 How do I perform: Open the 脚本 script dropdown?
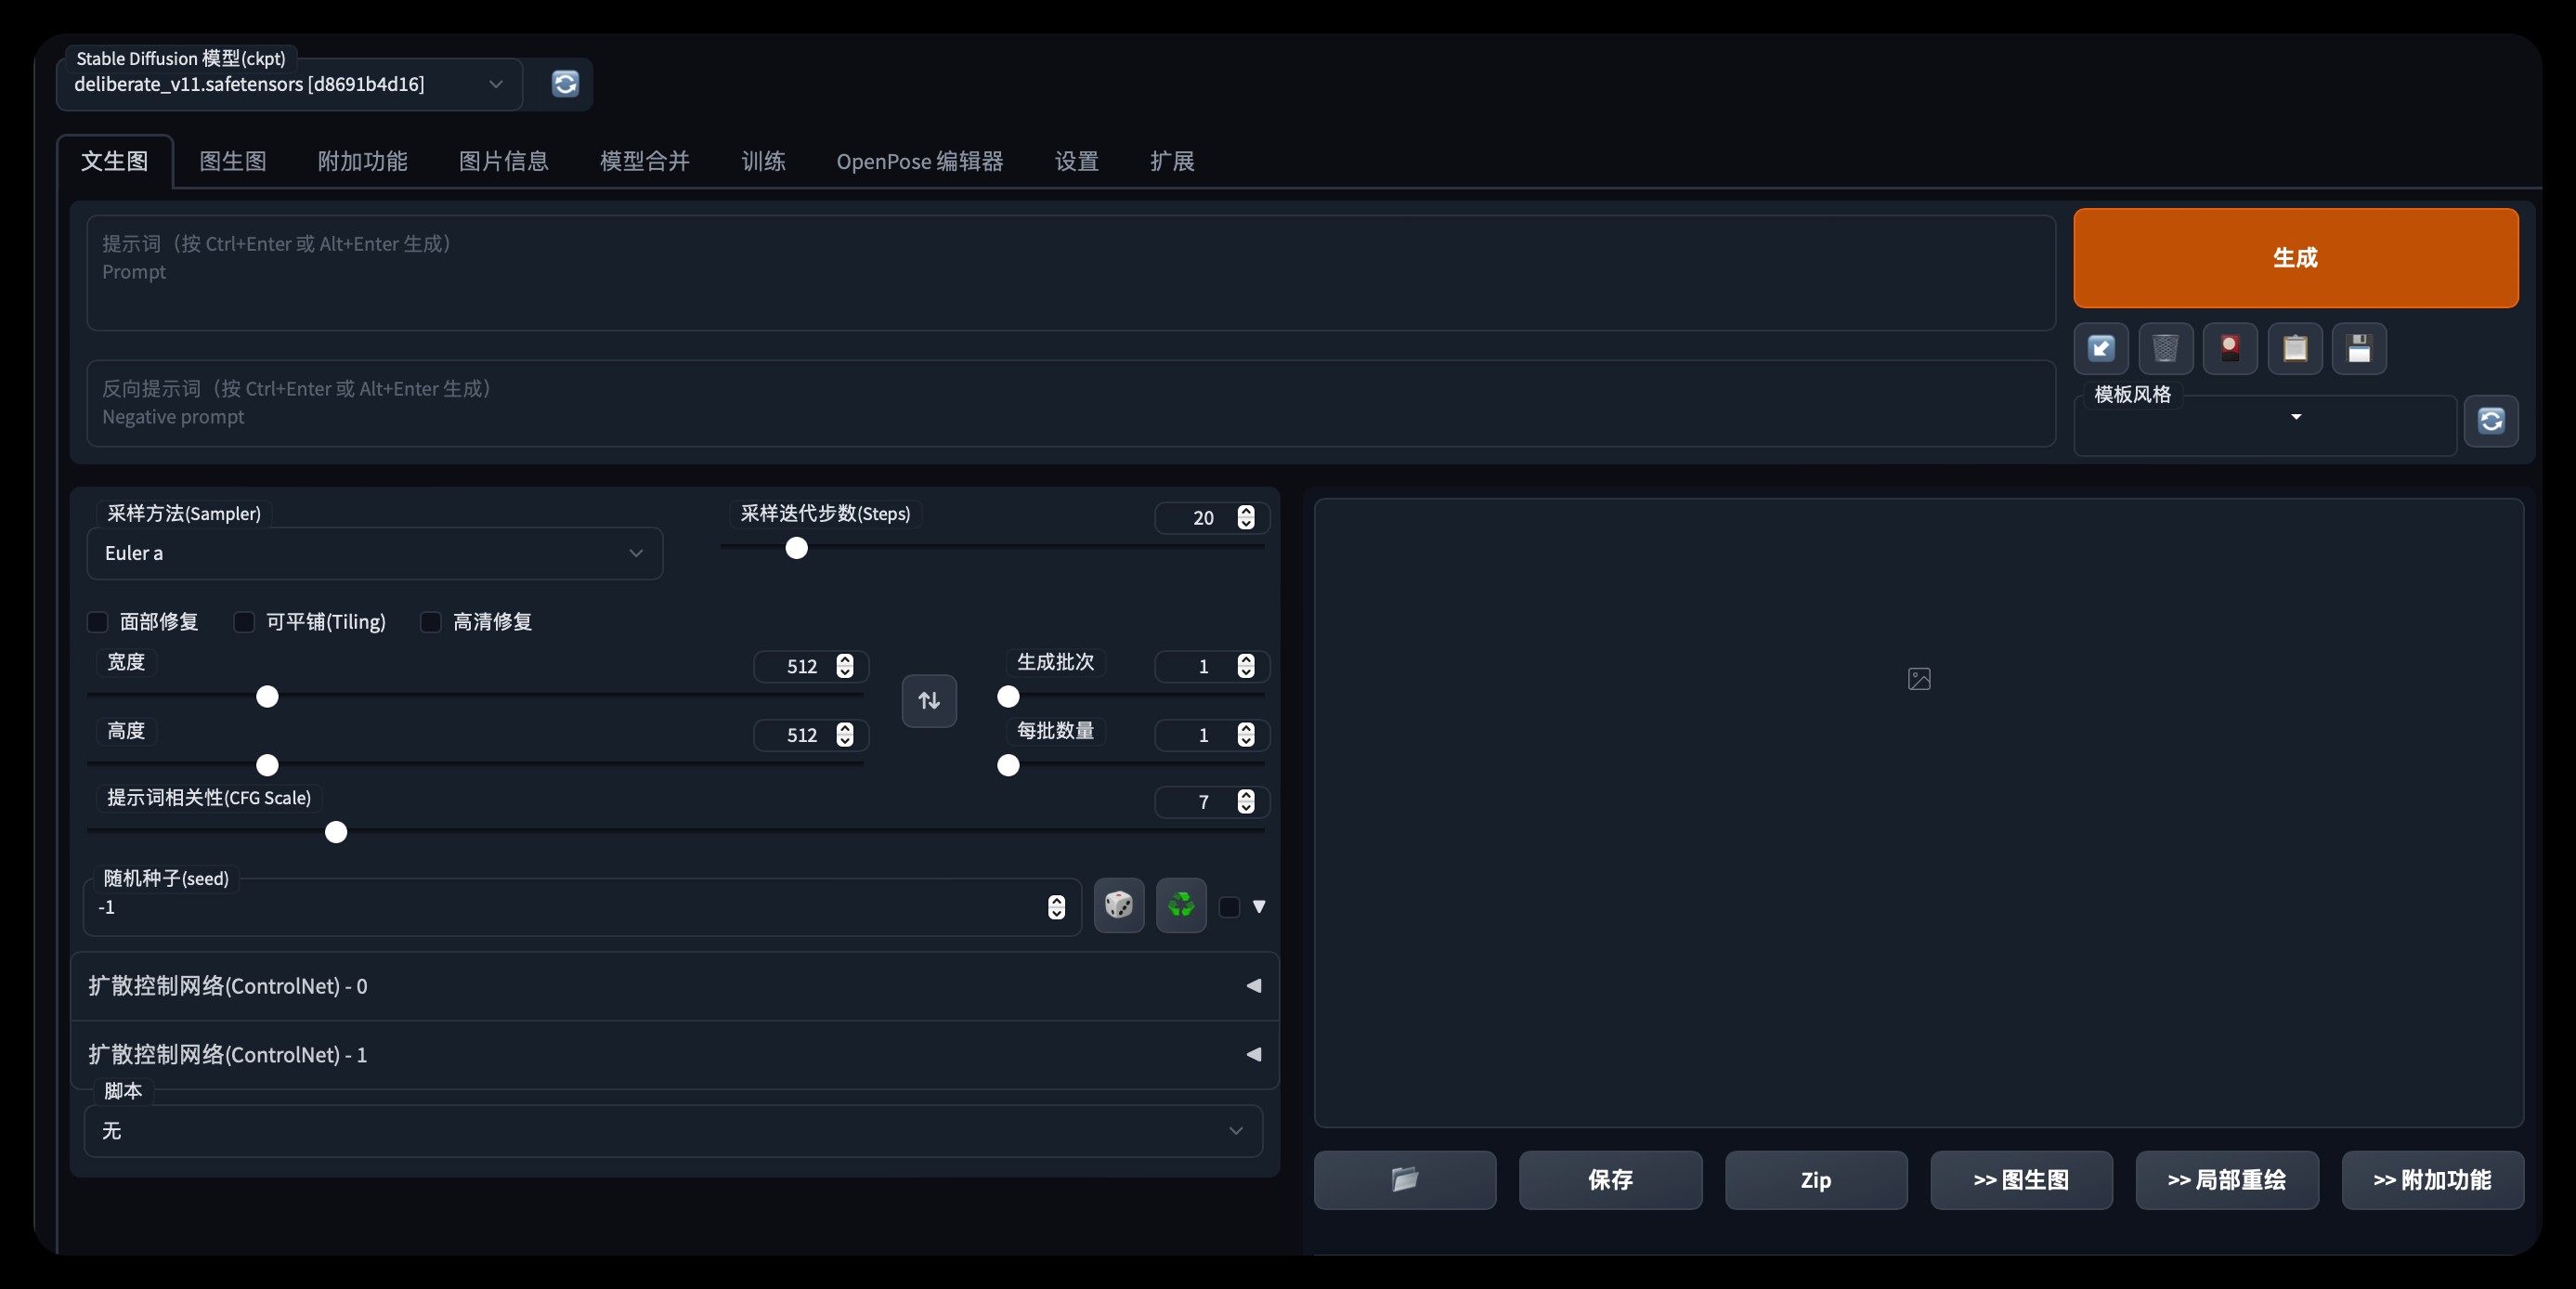point(673,1130)
